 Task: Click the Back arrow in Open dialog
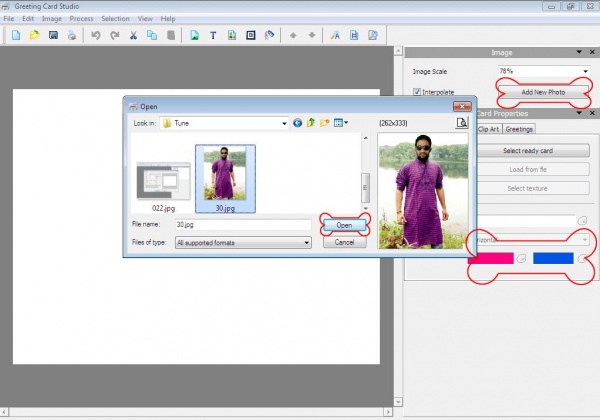click(297, 123)
